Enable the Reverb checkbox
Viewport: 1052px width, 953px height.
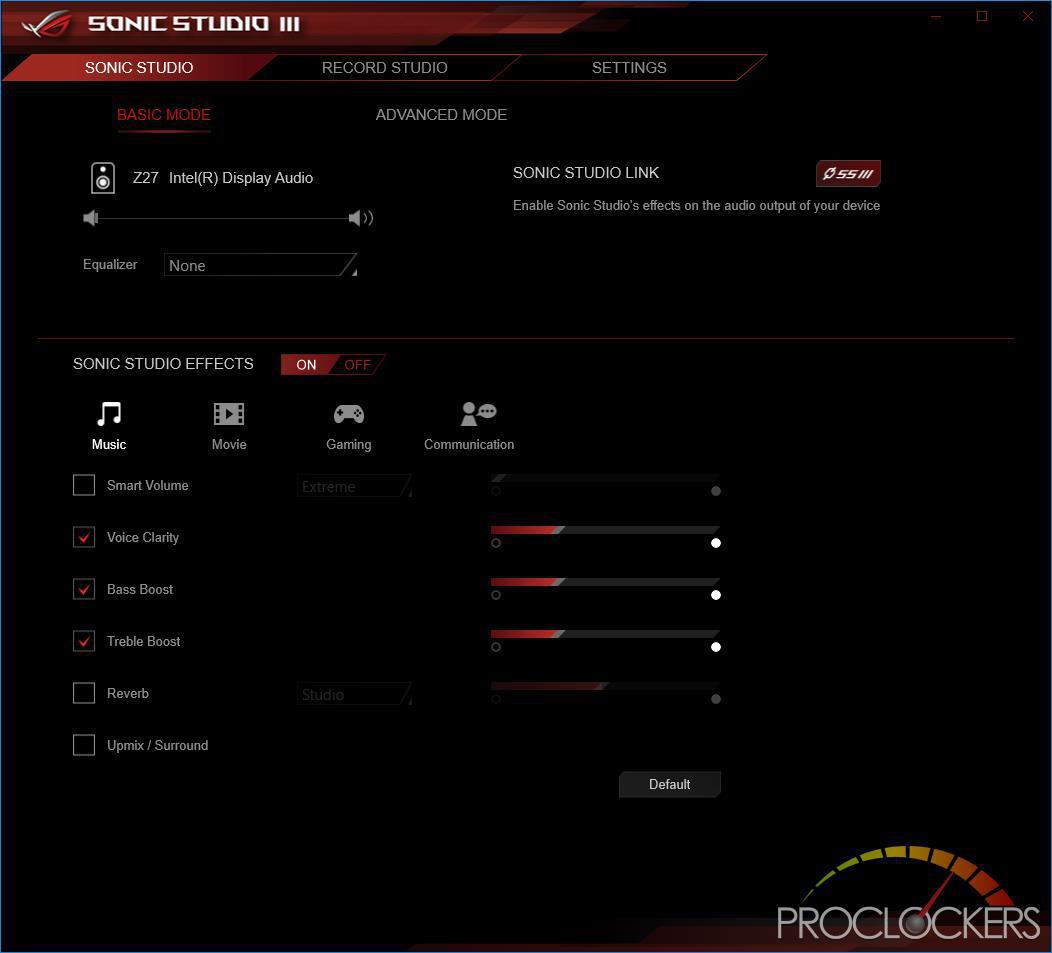click(84, 693)
